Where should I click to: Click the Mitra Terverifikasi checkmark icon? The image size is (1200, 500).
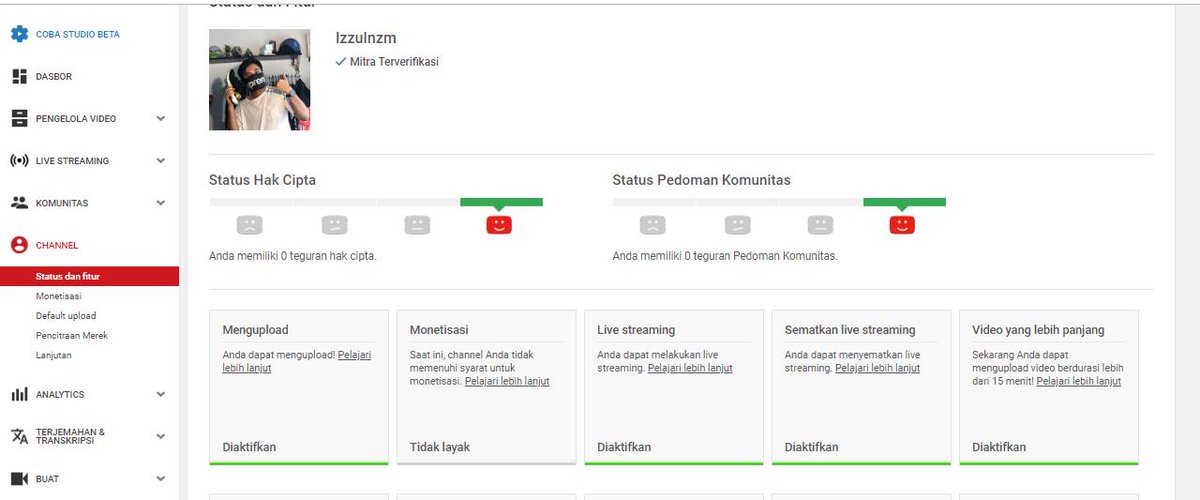(341, 62)
